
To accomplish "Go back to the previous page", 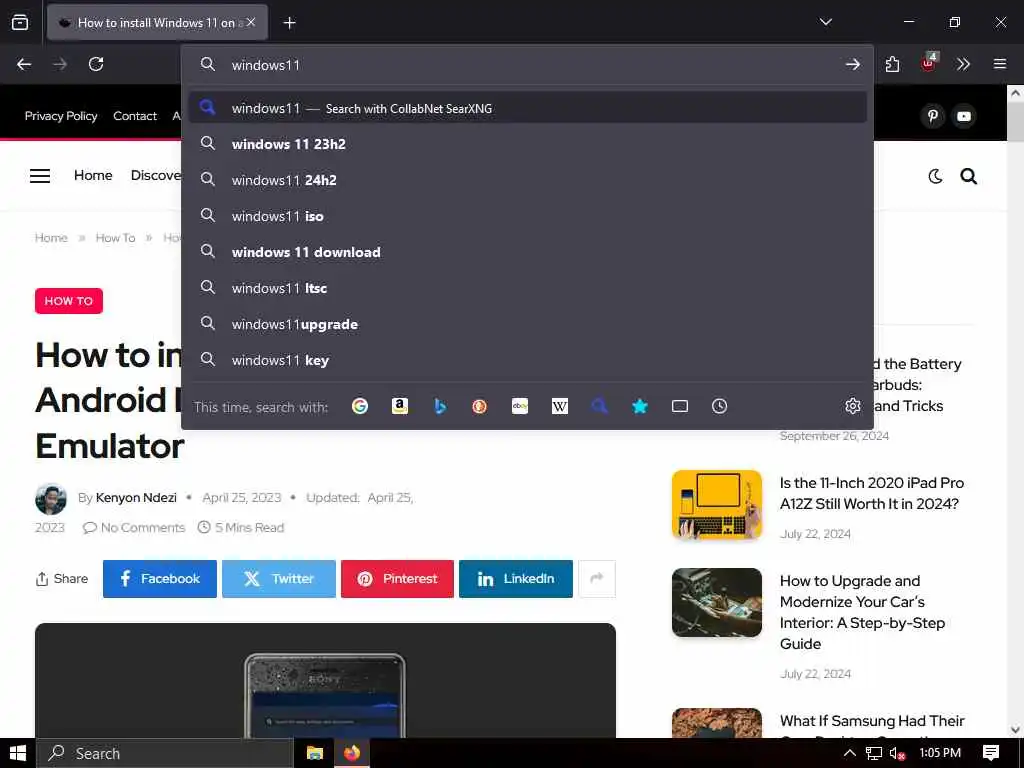I will click(x=24, y=64).
